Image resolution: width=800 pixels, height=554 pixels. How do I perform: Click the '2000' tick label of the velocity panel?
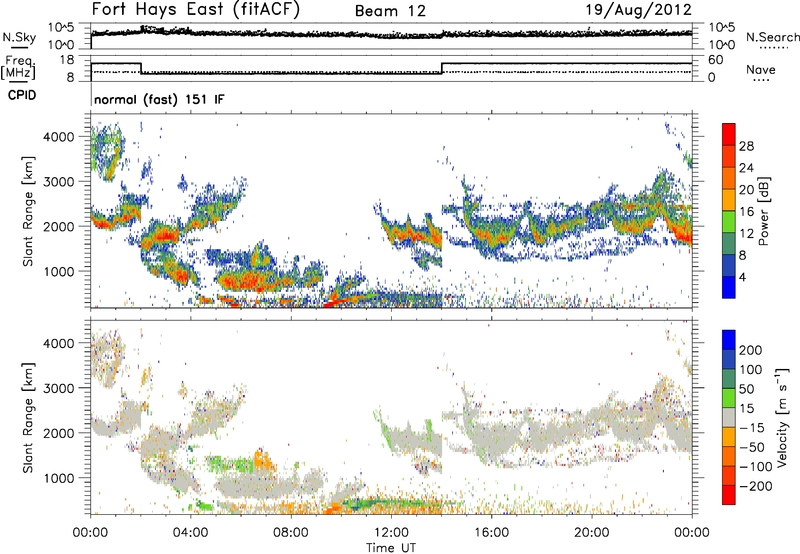59,433
